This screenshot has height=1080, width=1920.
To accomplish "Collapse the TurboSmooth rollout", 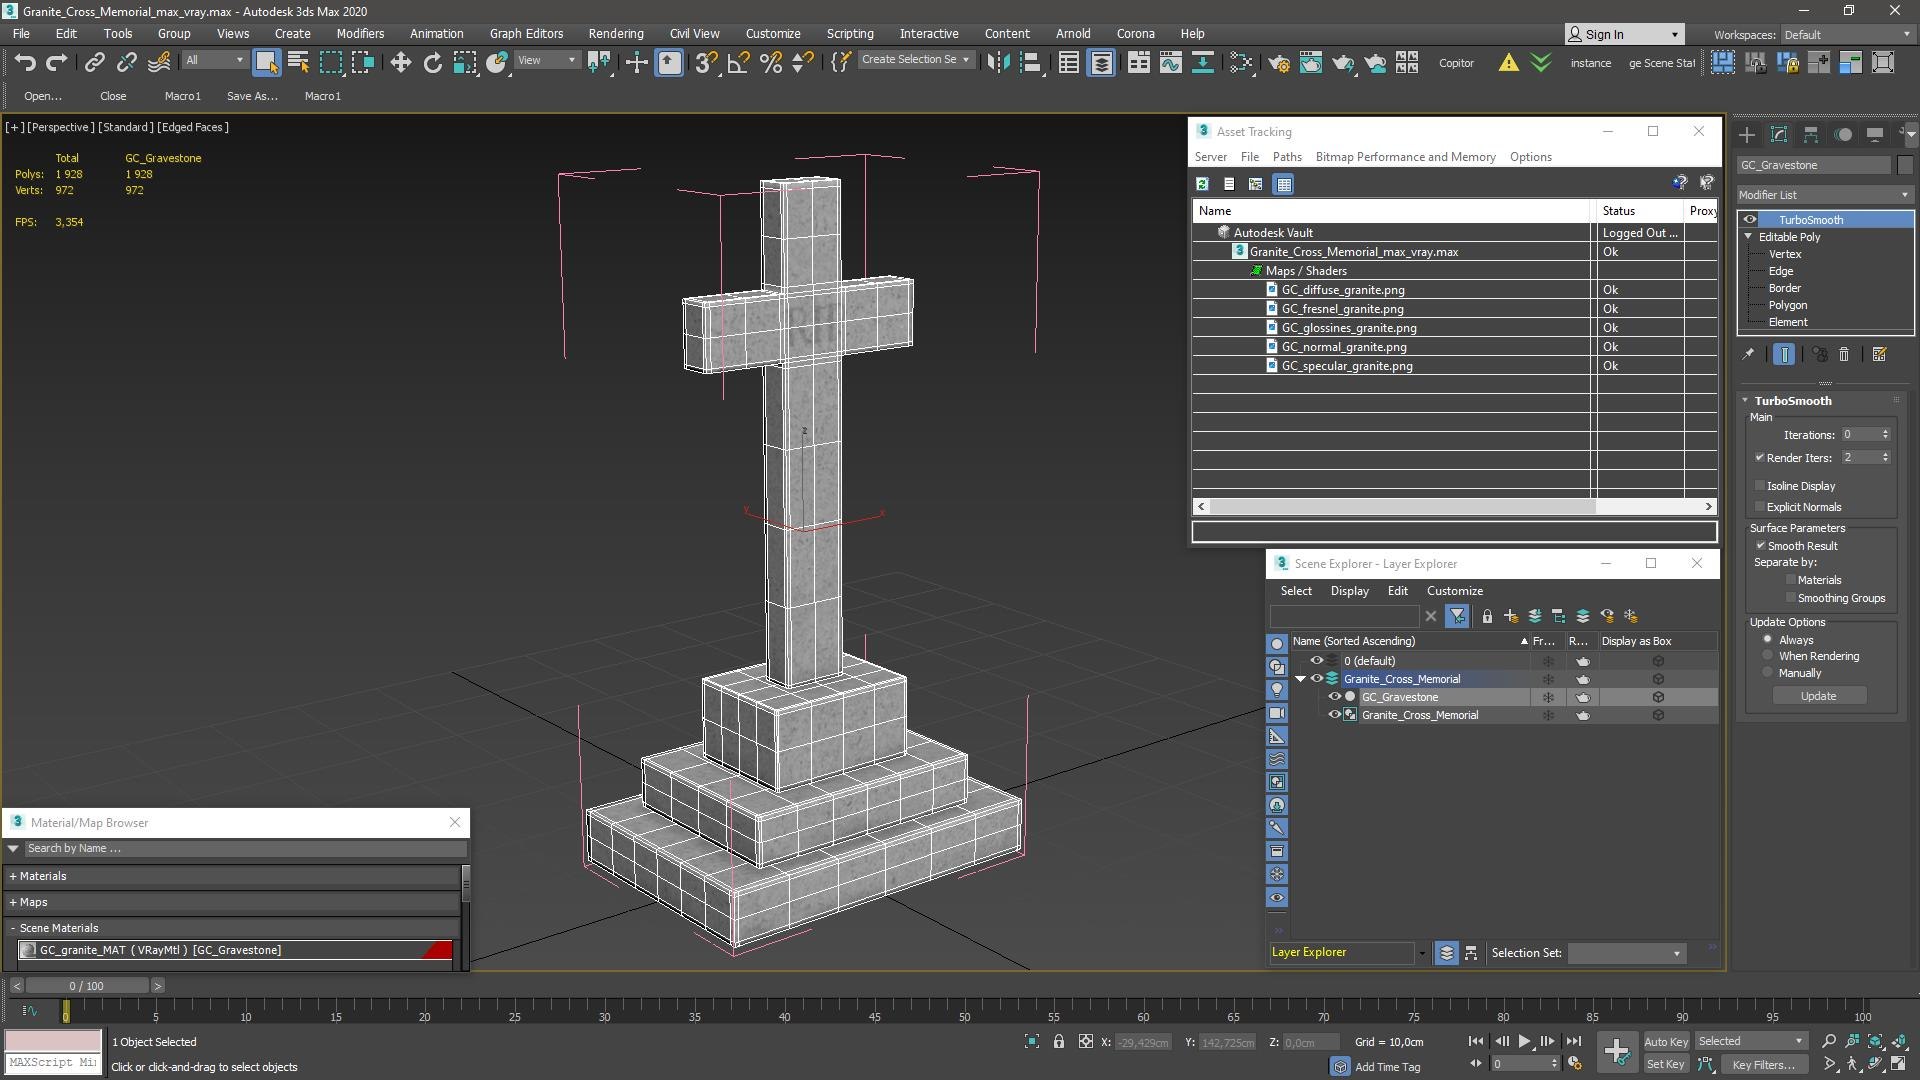I will pos(1746,401).
